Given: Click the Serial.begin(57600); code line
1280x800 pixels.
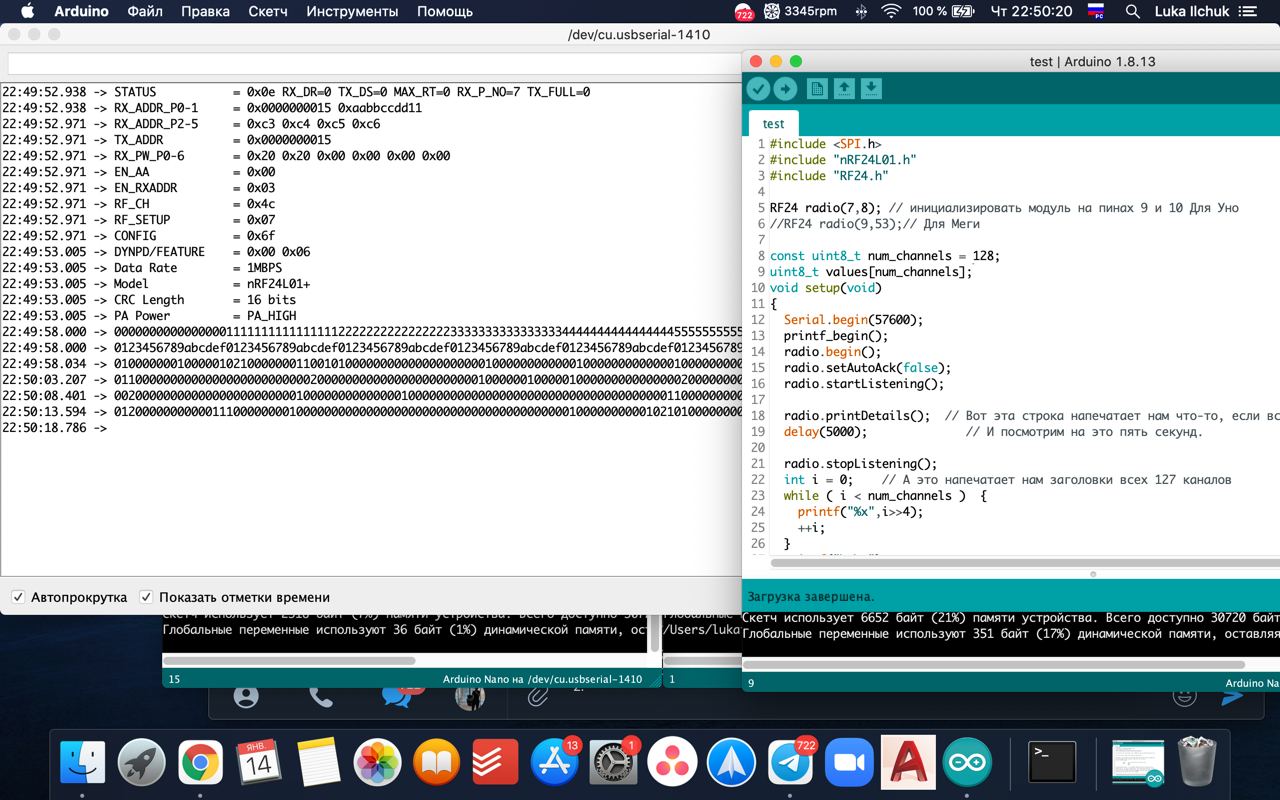Looking at the screenshot, I should click(854, 320).
